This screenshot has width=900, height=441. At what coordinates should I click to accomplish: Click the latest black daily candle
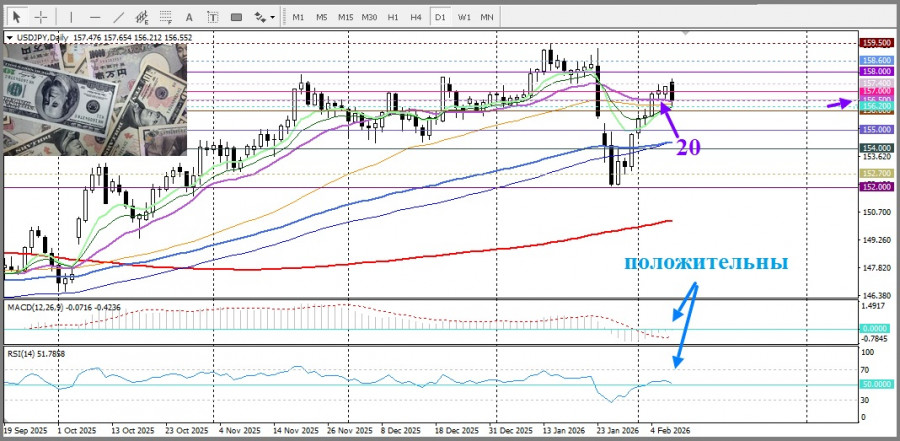(672, 91)
